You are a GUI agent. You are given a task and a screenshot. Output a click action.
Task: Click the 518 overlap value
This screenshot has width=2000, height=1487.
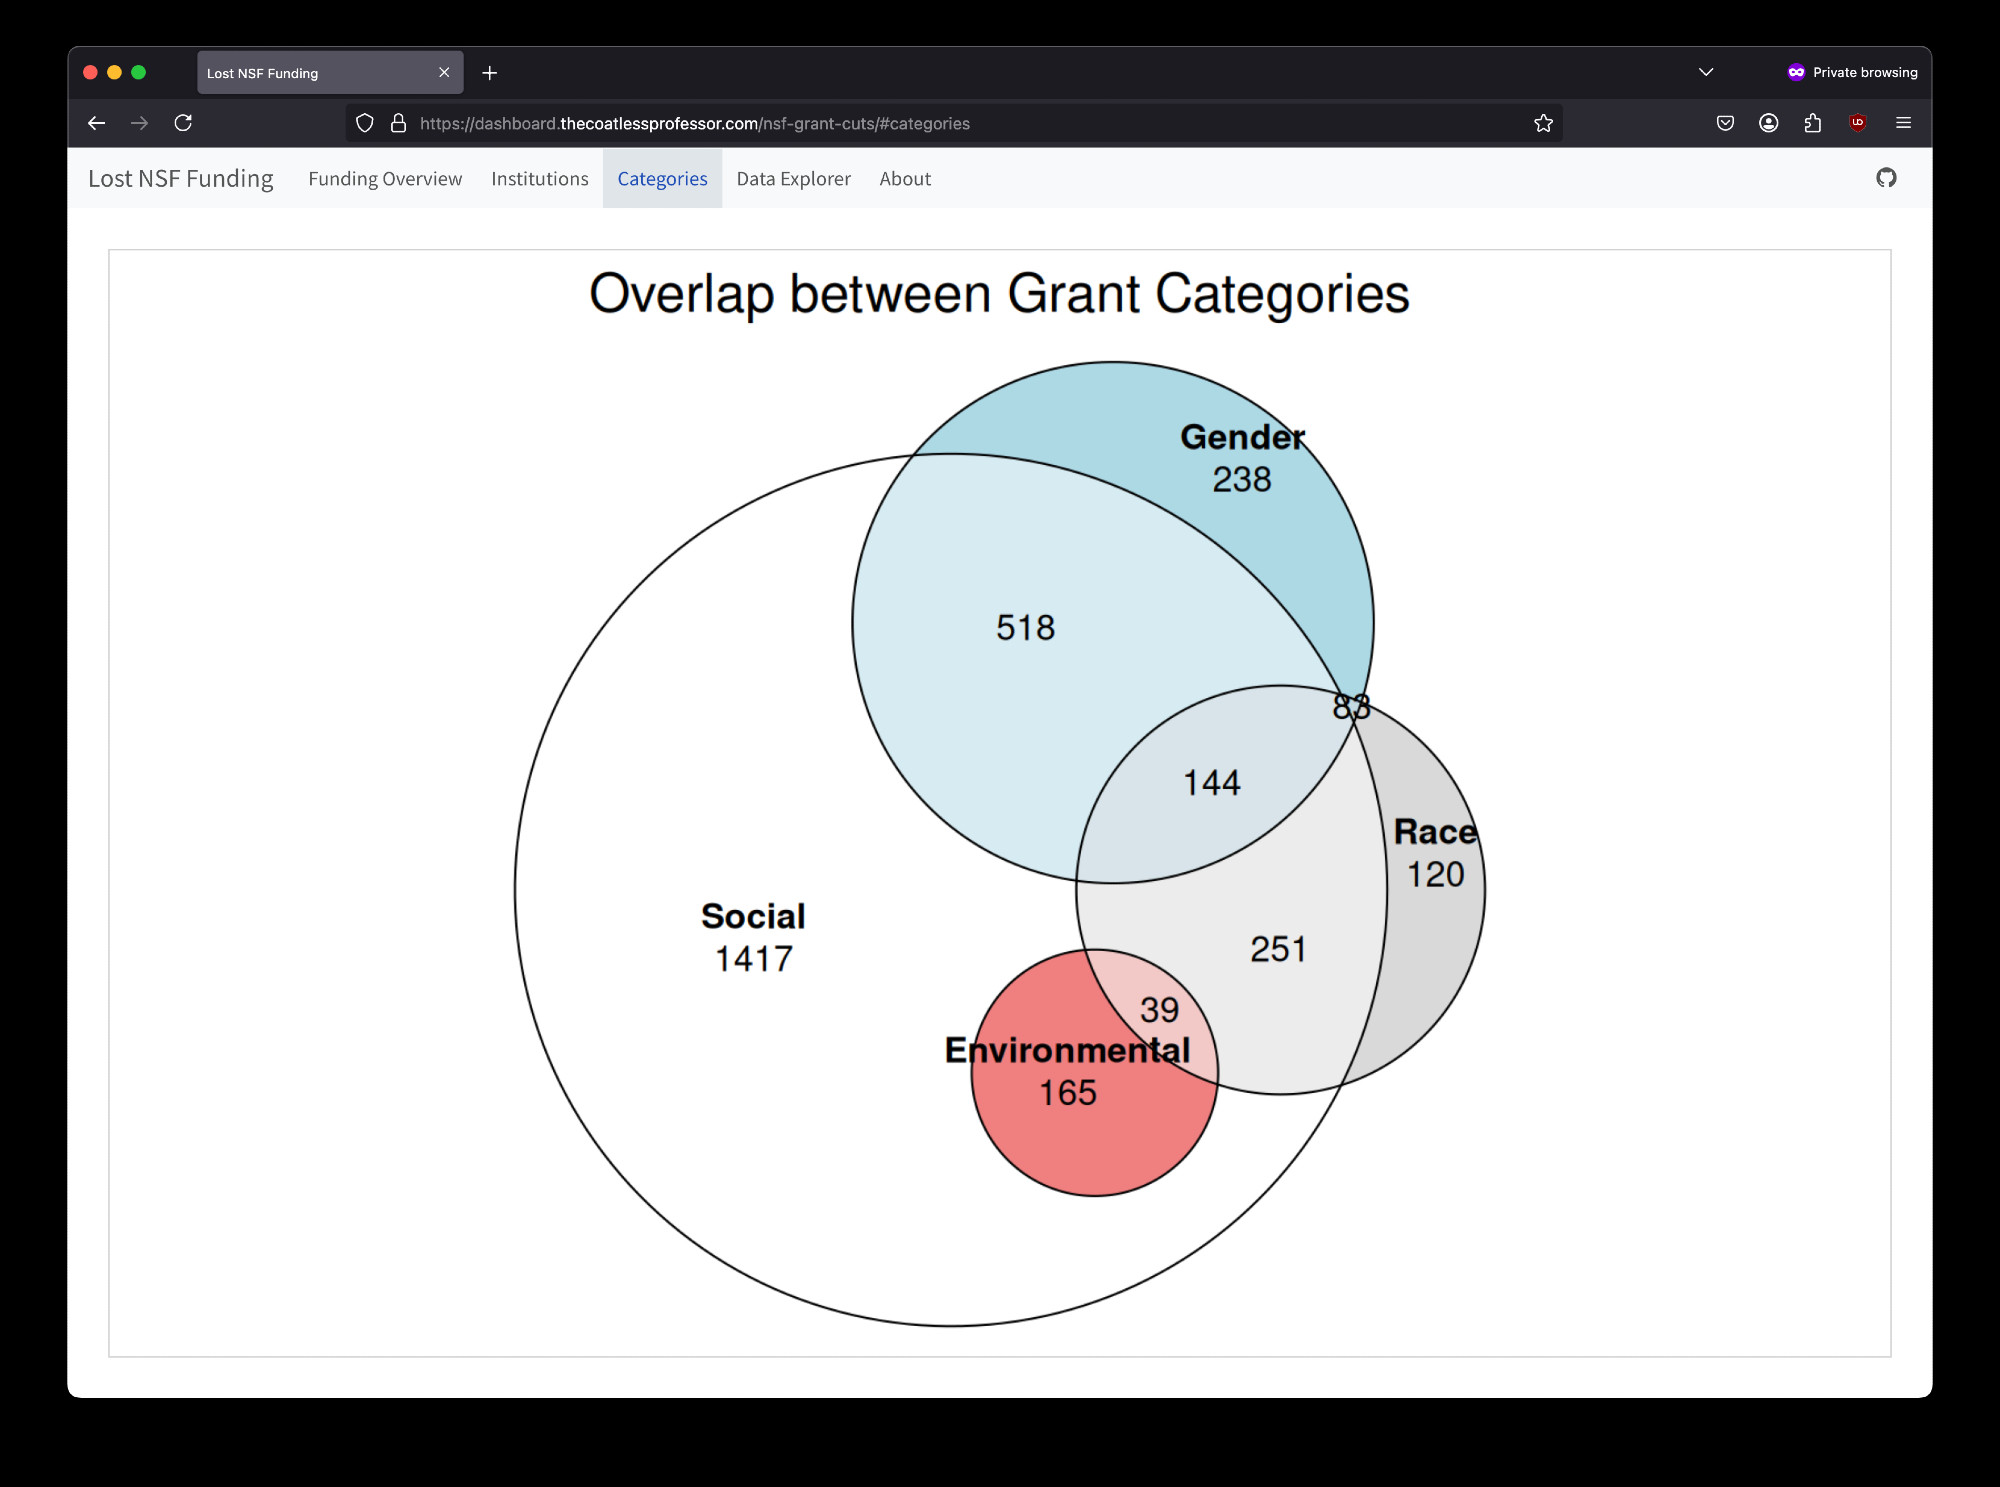point(1026,628)
